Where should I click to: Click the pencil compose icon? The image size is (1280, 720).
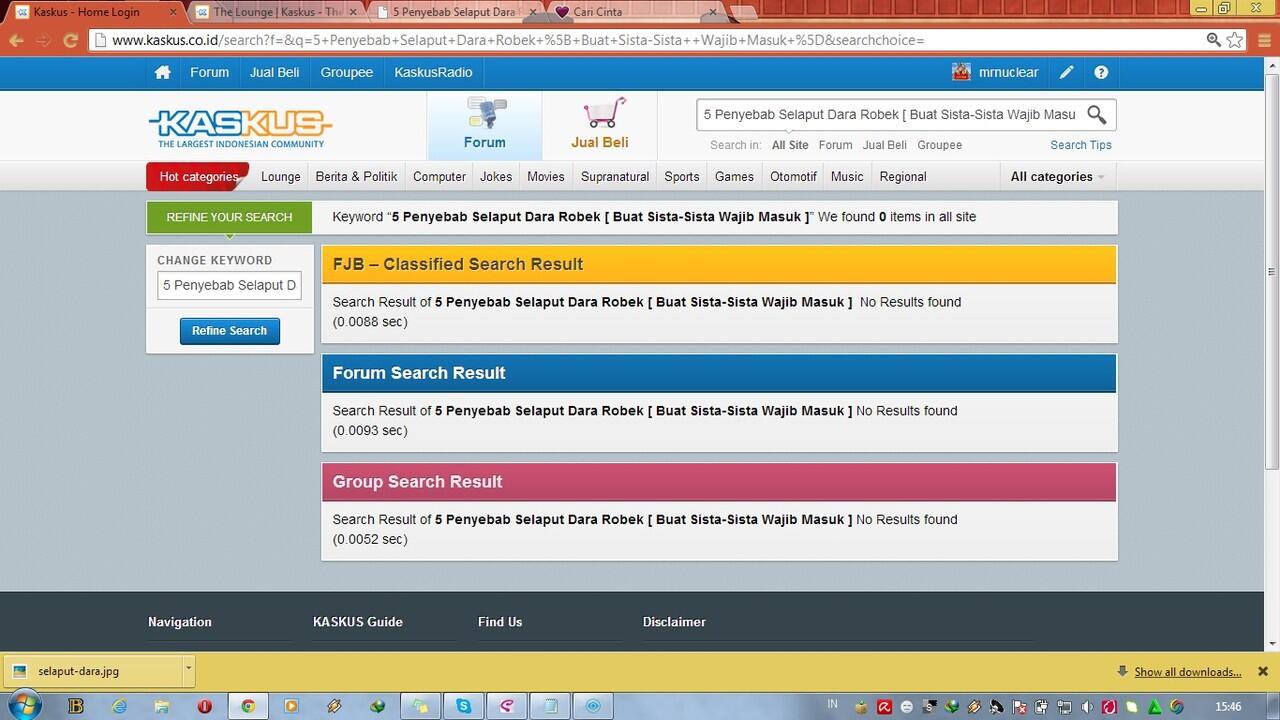pos(1067,72)
